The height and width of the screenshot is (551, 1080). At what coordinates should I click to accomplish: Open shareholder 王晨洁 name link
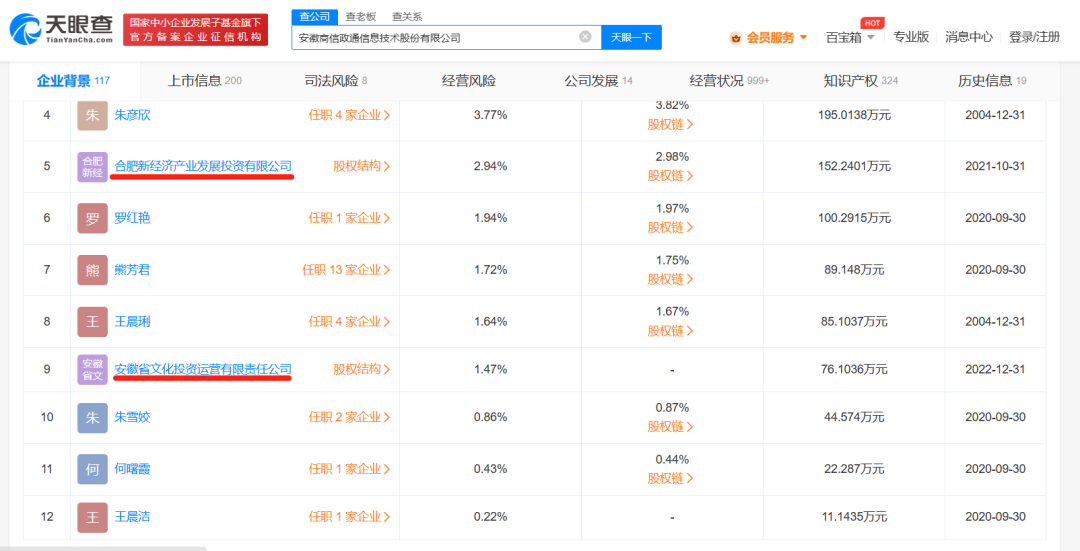tap(132, 516)
